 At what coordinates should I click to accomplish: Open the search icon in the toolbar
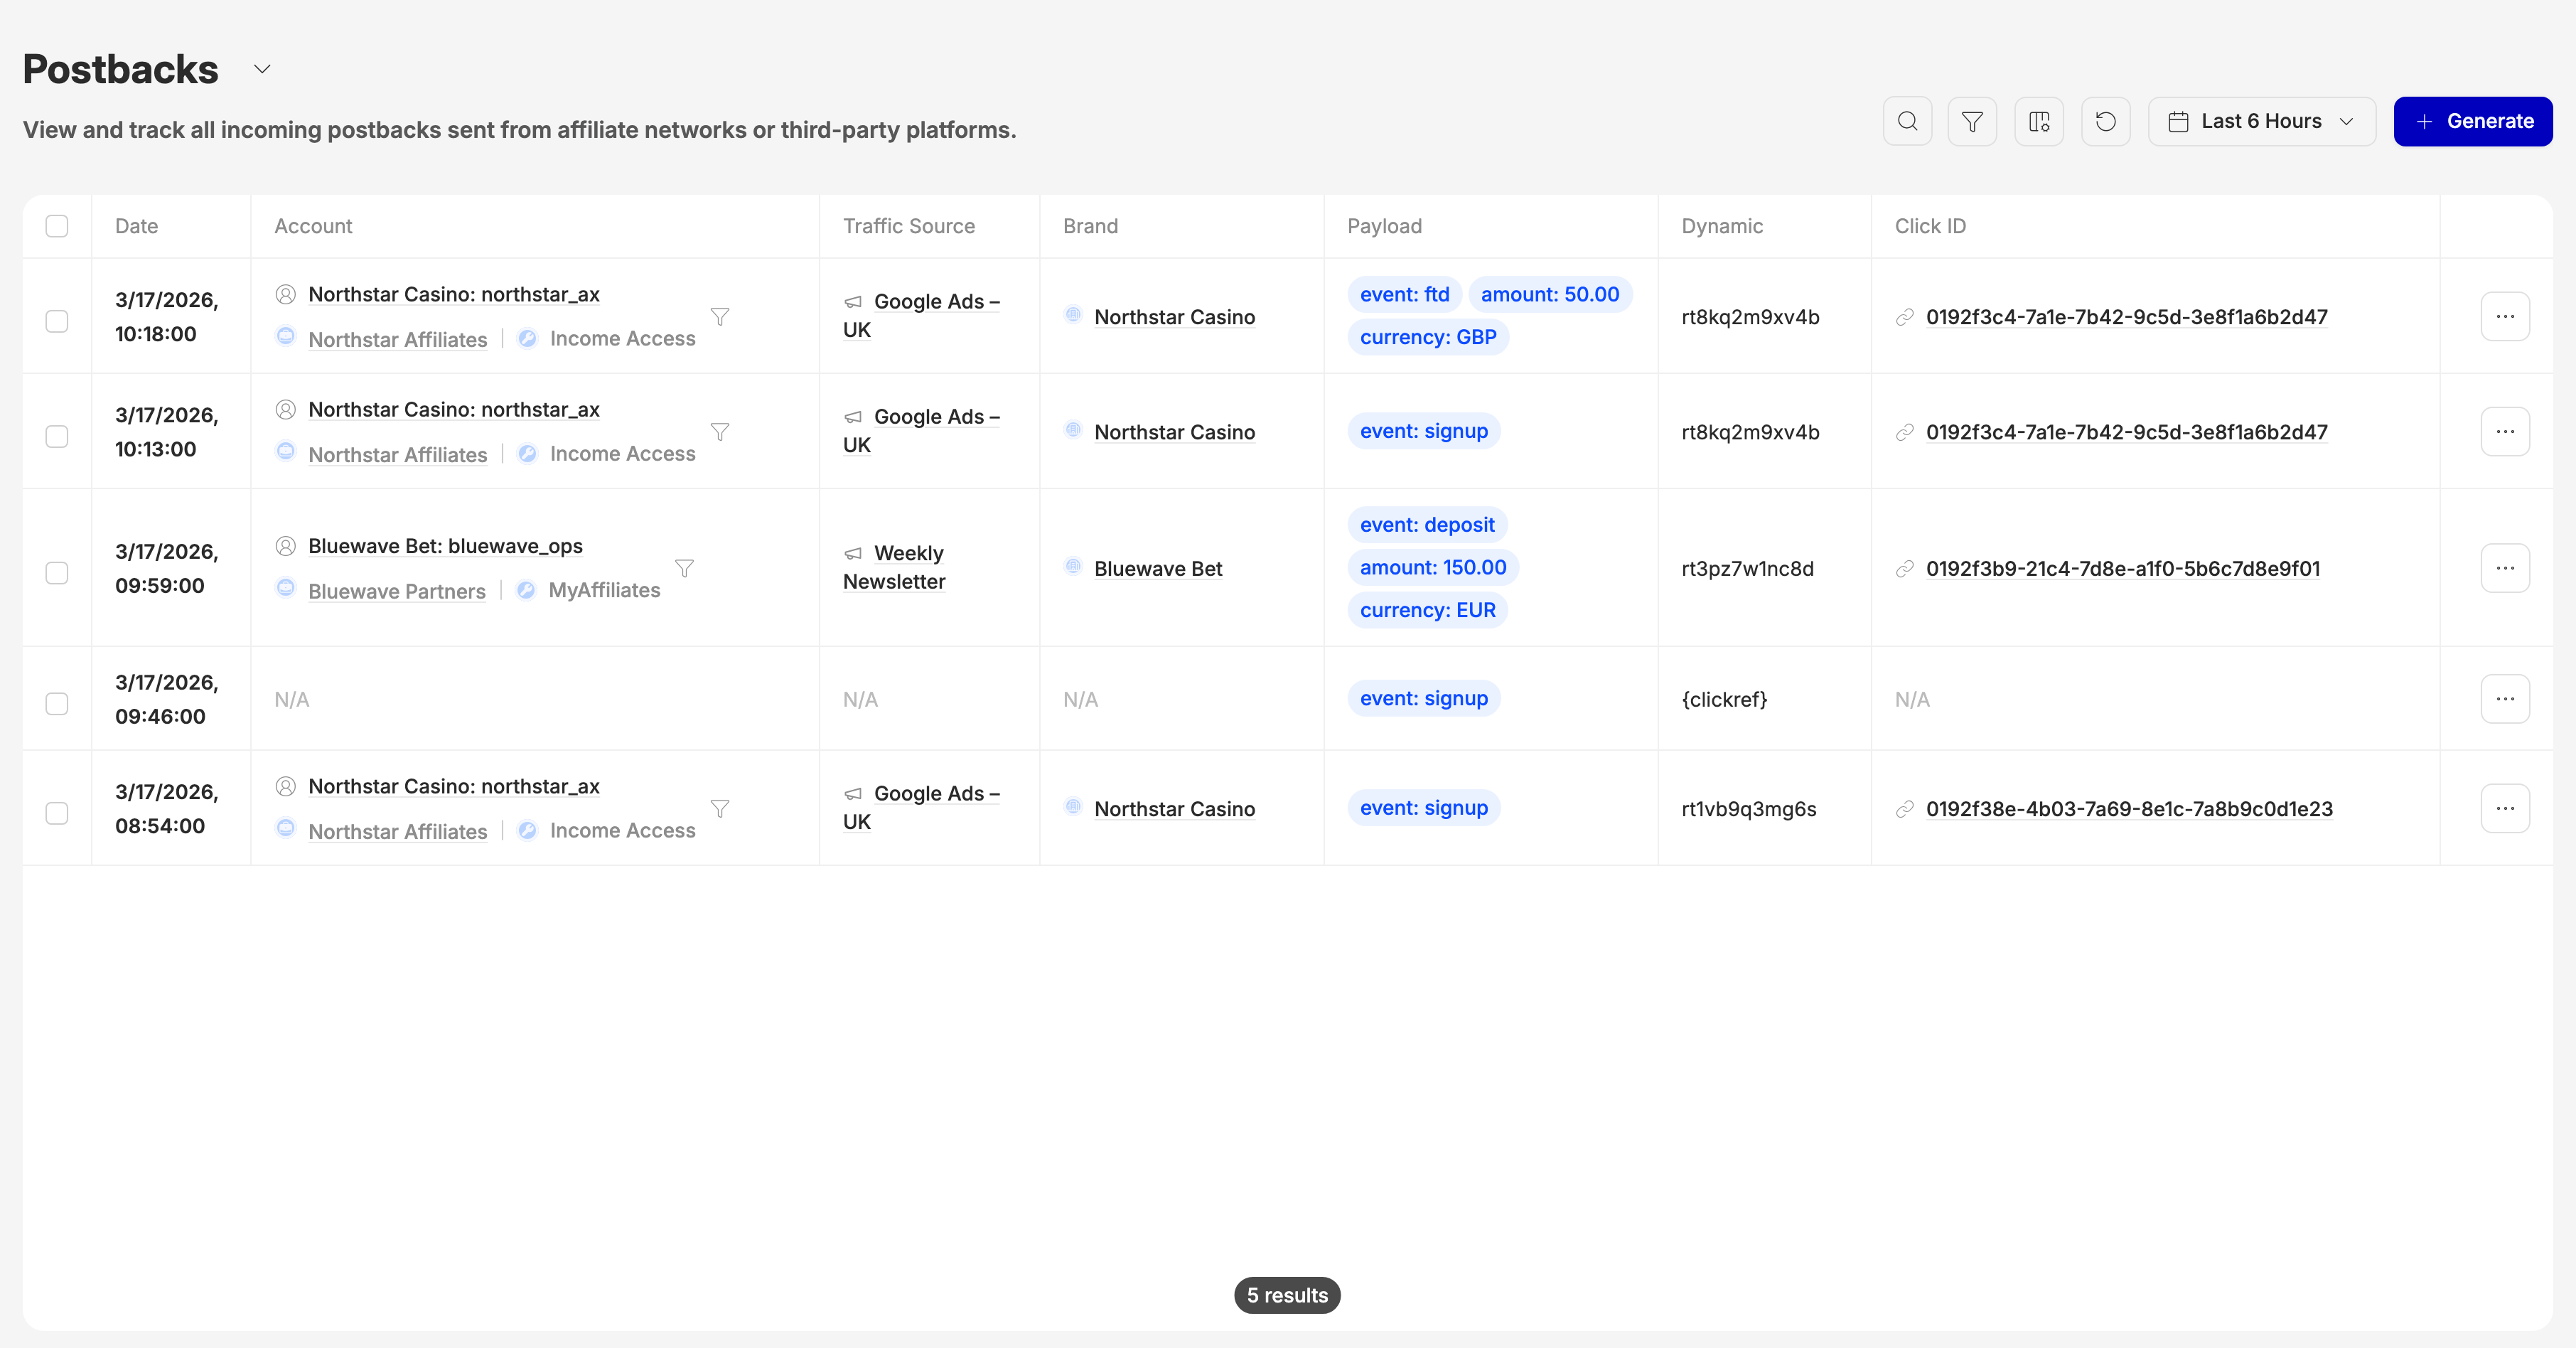pyautogui.click(x=1907, y=121)
